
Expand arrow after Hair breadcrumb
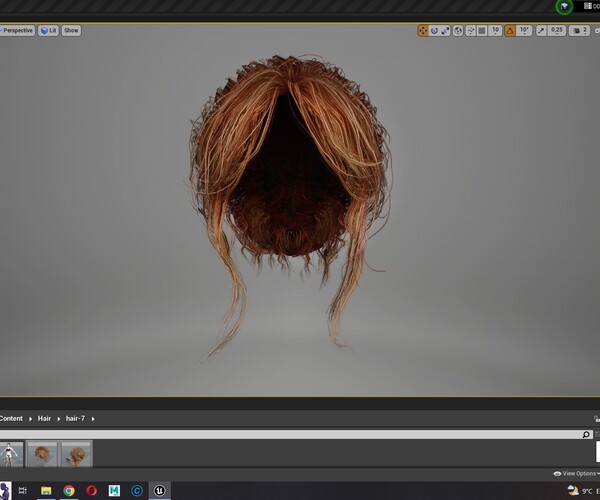(x=59, y=419)
